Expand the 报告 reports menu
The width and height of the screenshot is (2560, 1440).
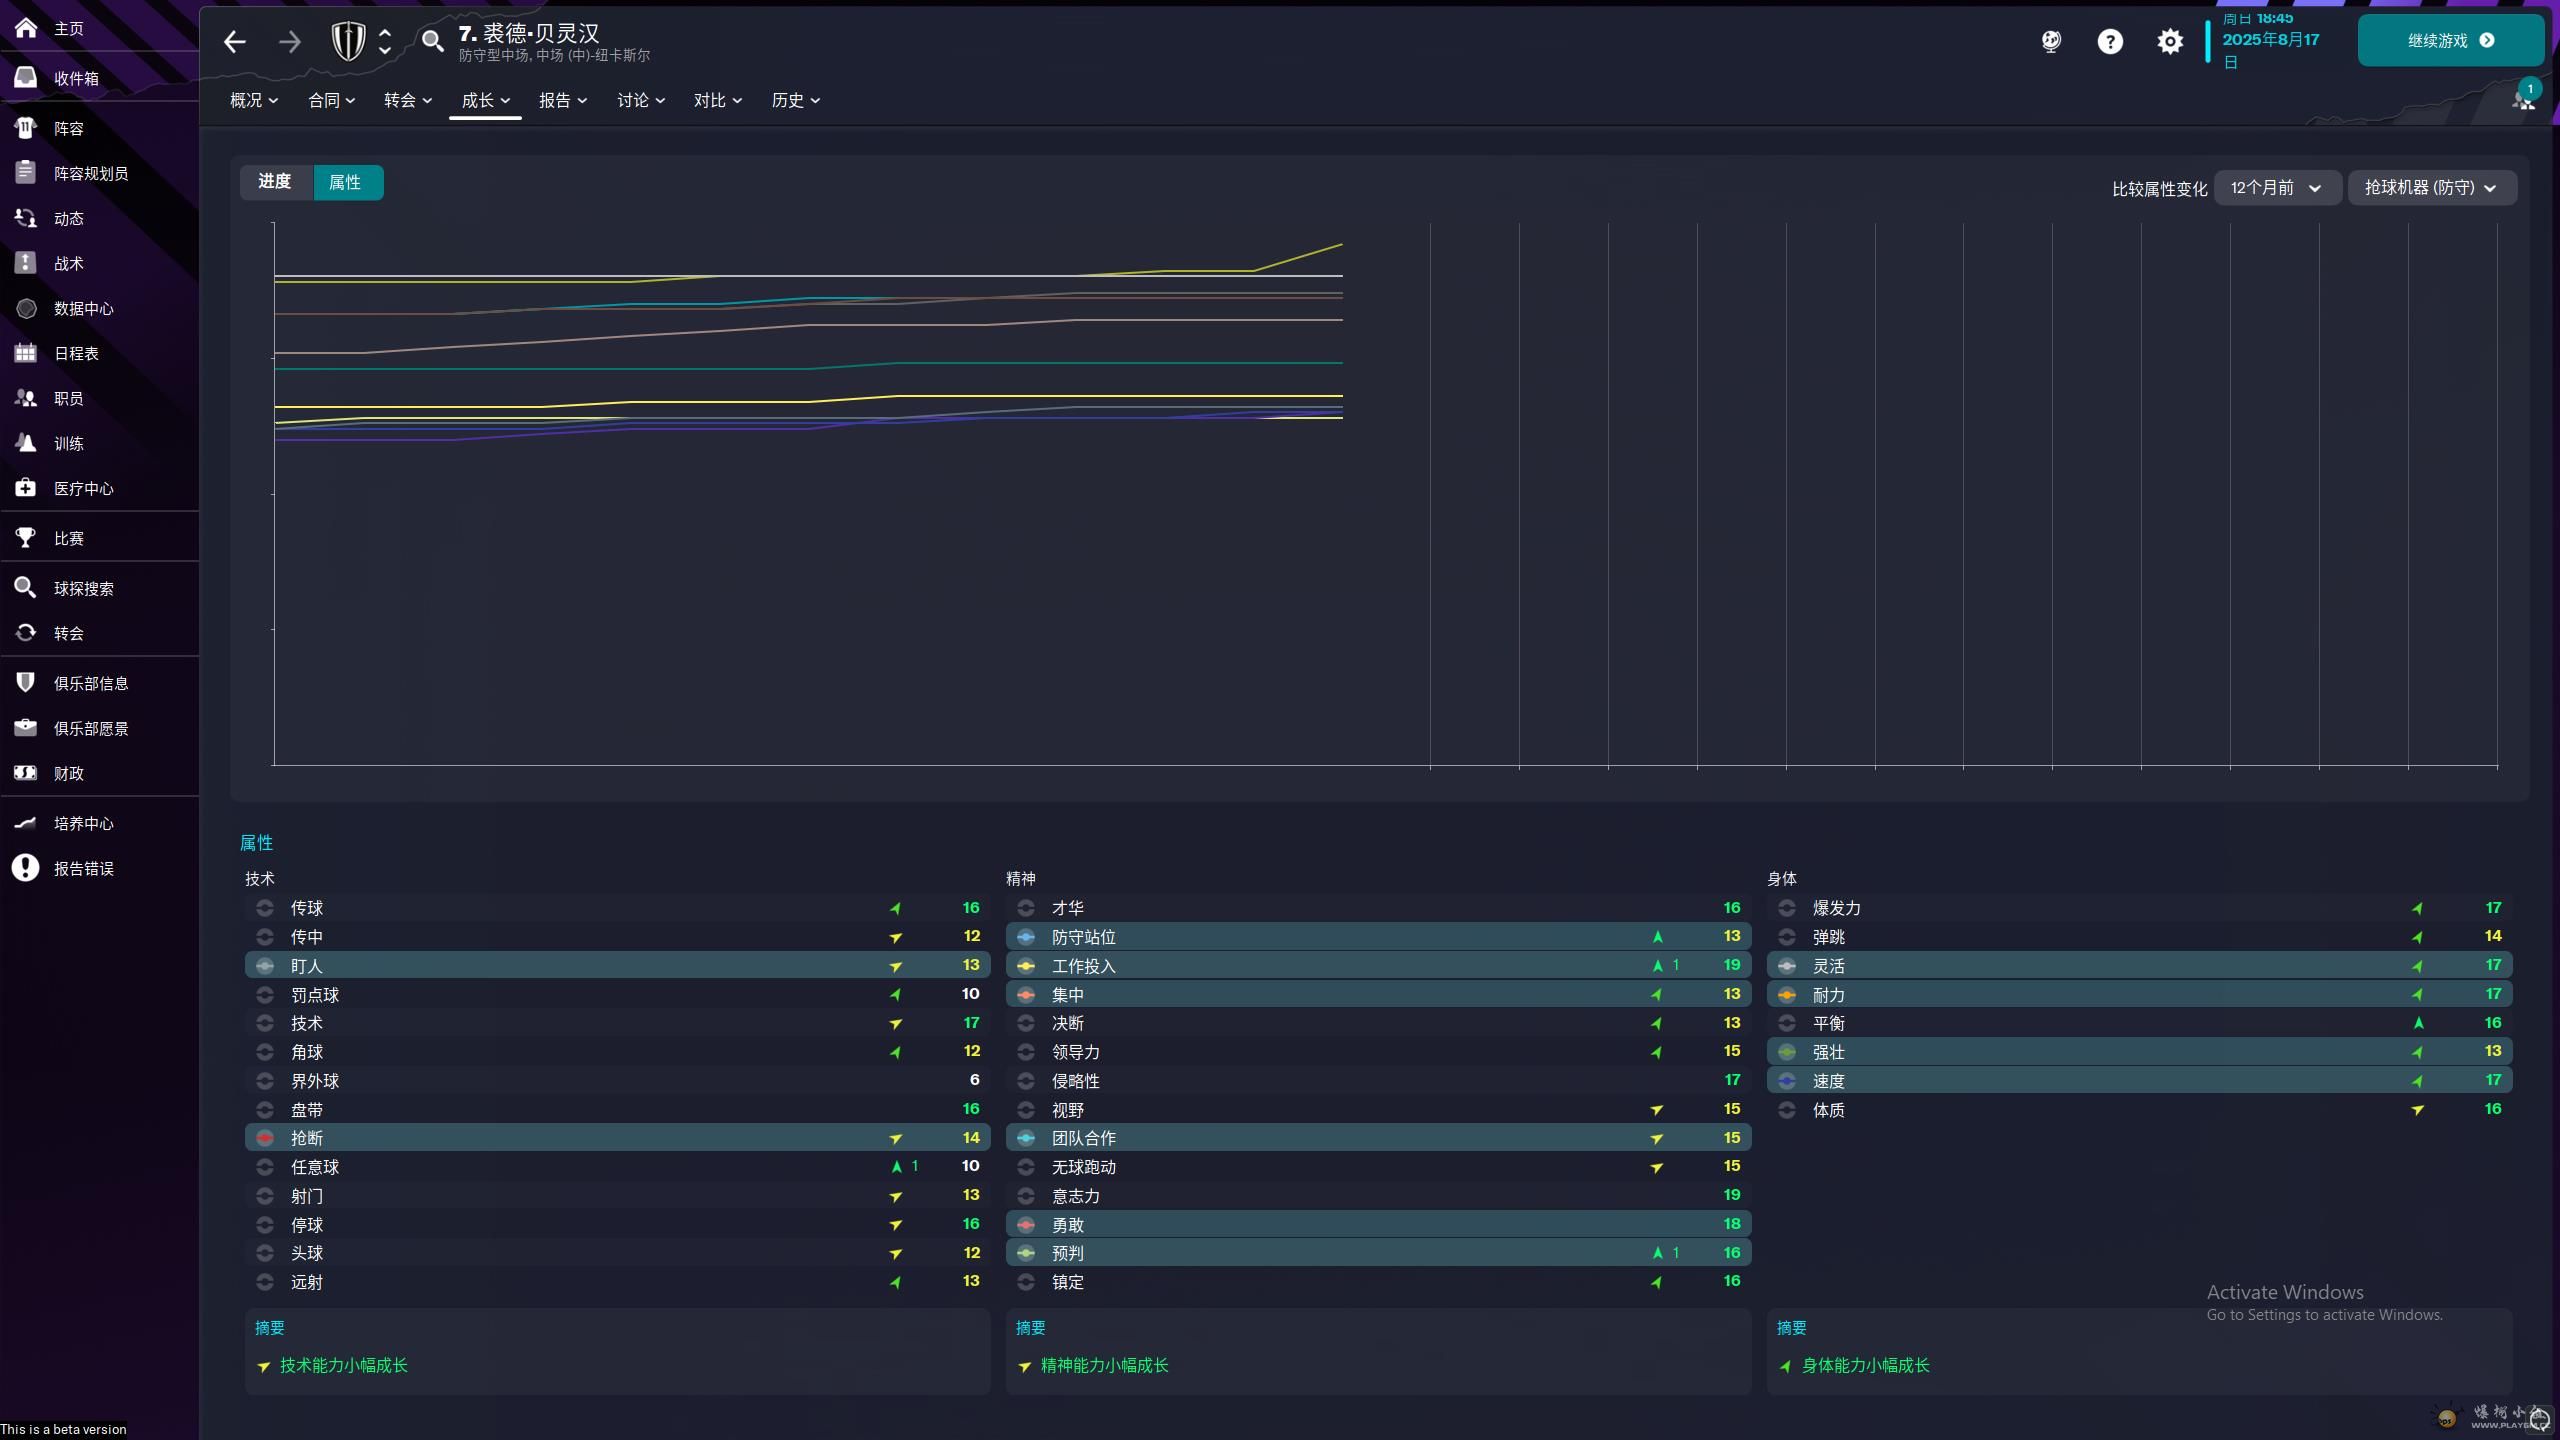[x=563, y=100]
